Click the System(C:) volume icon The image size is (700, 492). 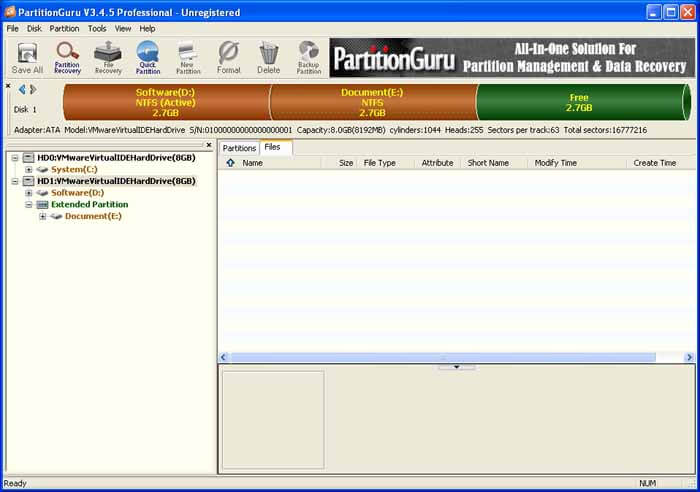(42, 169)
